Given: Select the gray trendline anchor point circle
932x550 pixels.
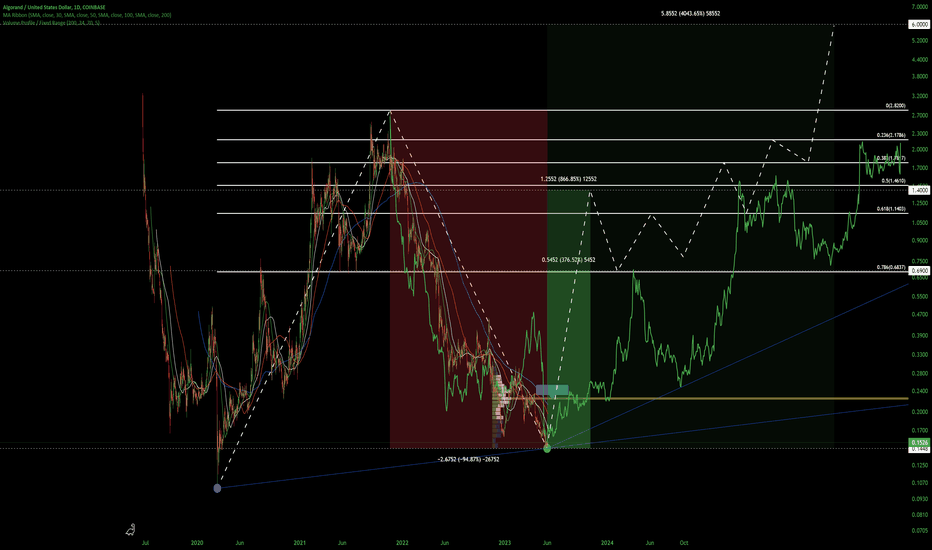Looking at the screenshot, I should [x=217, y=488].
